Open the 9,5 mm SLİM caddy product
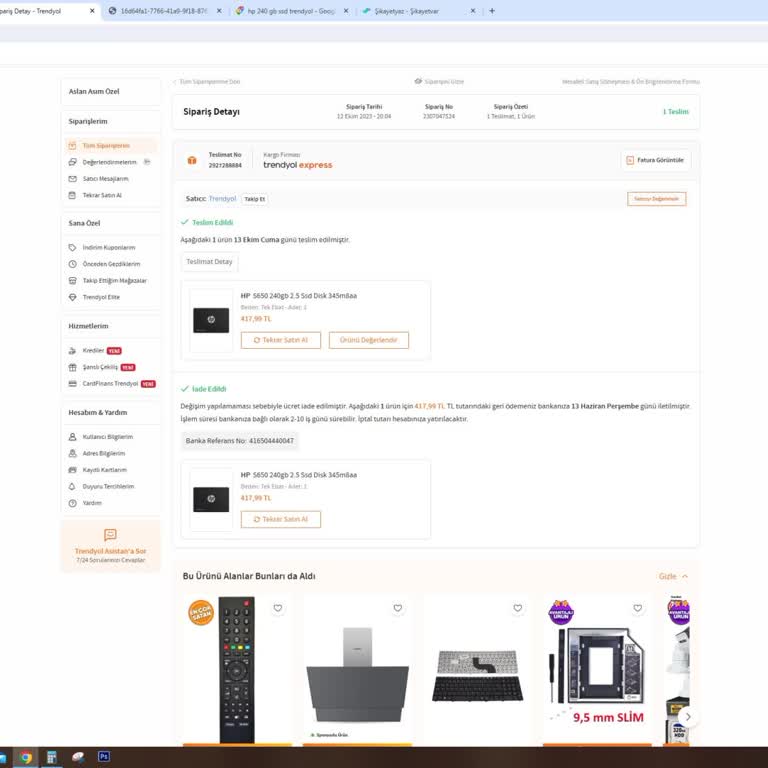Viewport: 768px width, 768px height. 598,671
